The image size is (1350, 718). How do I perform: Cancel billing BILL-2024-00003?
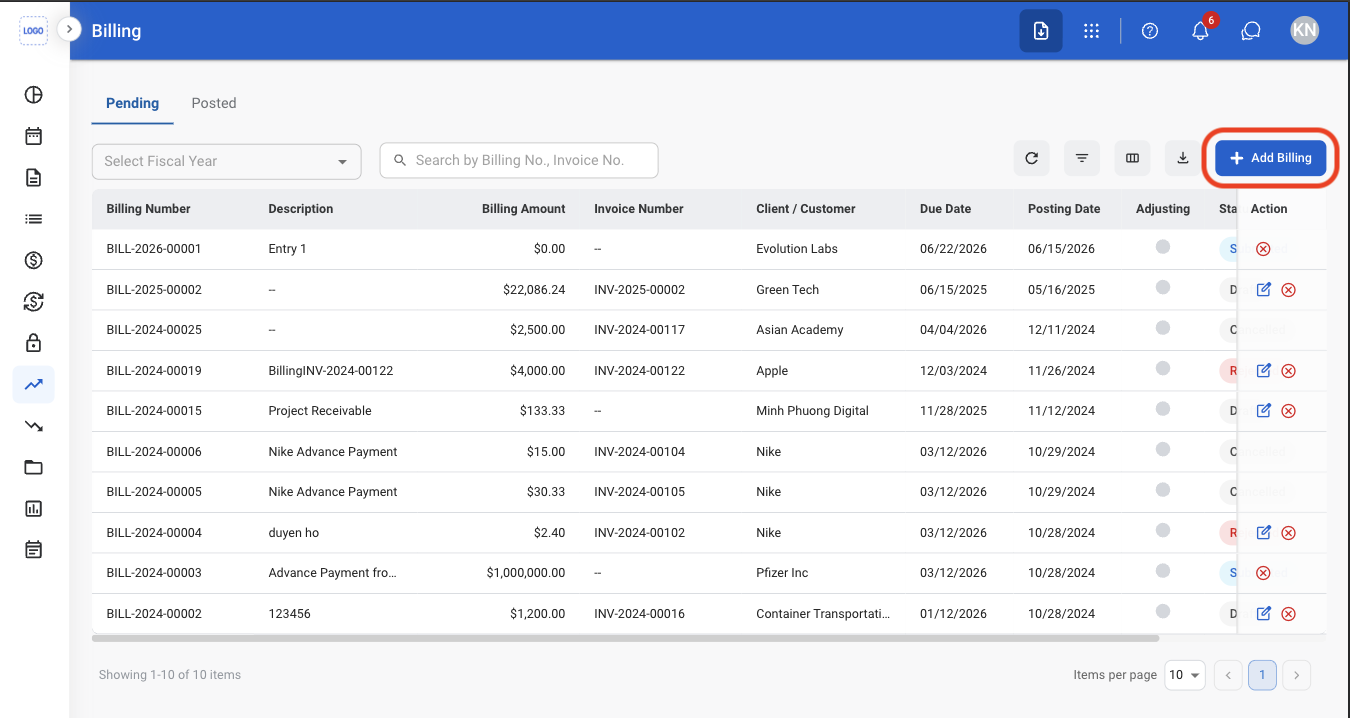click(x=1263, y=573)
